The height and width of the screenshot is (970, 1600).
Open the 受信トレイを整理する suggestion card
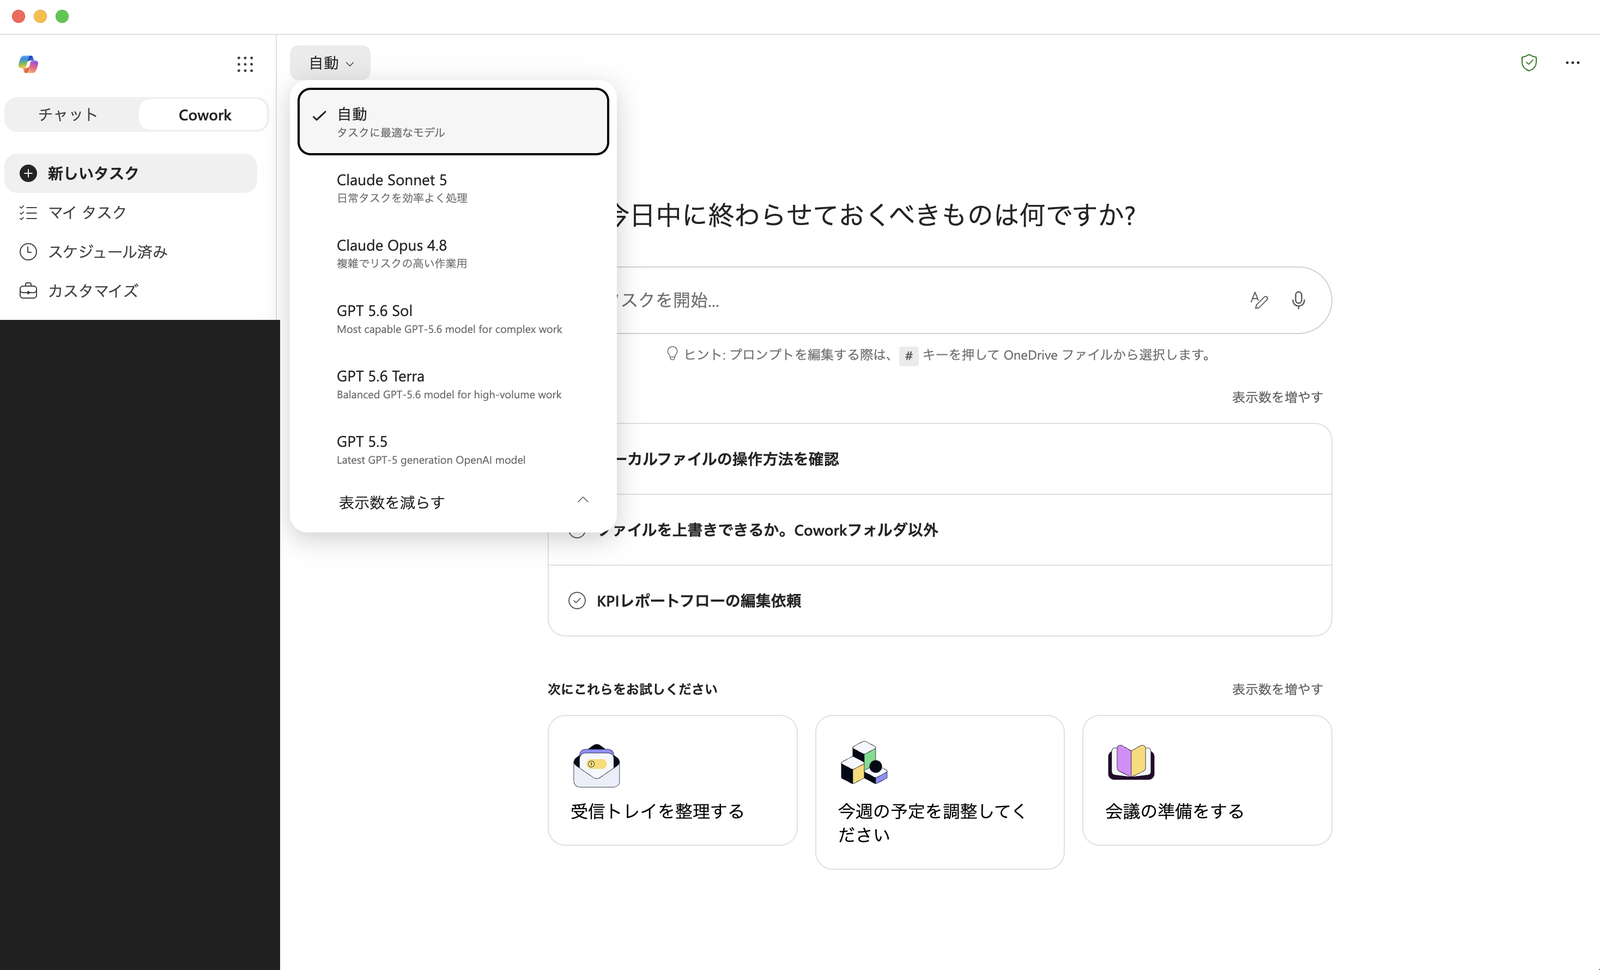pos(672,780)
